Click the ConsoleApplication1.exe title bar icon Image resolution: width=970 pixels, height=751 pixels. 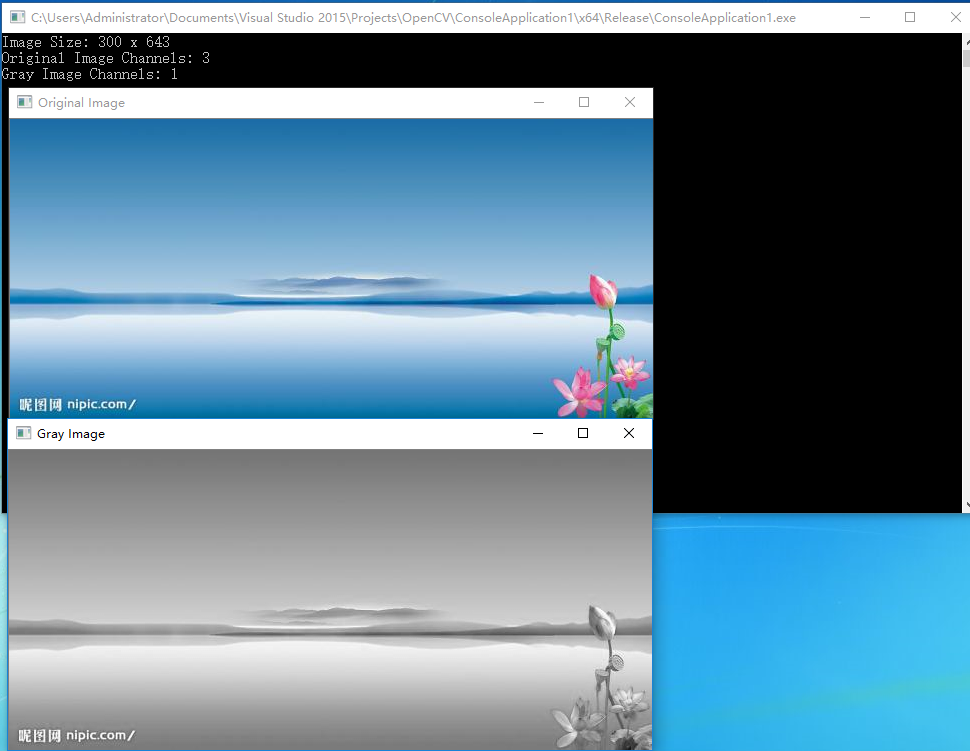[x=16, y=17]
